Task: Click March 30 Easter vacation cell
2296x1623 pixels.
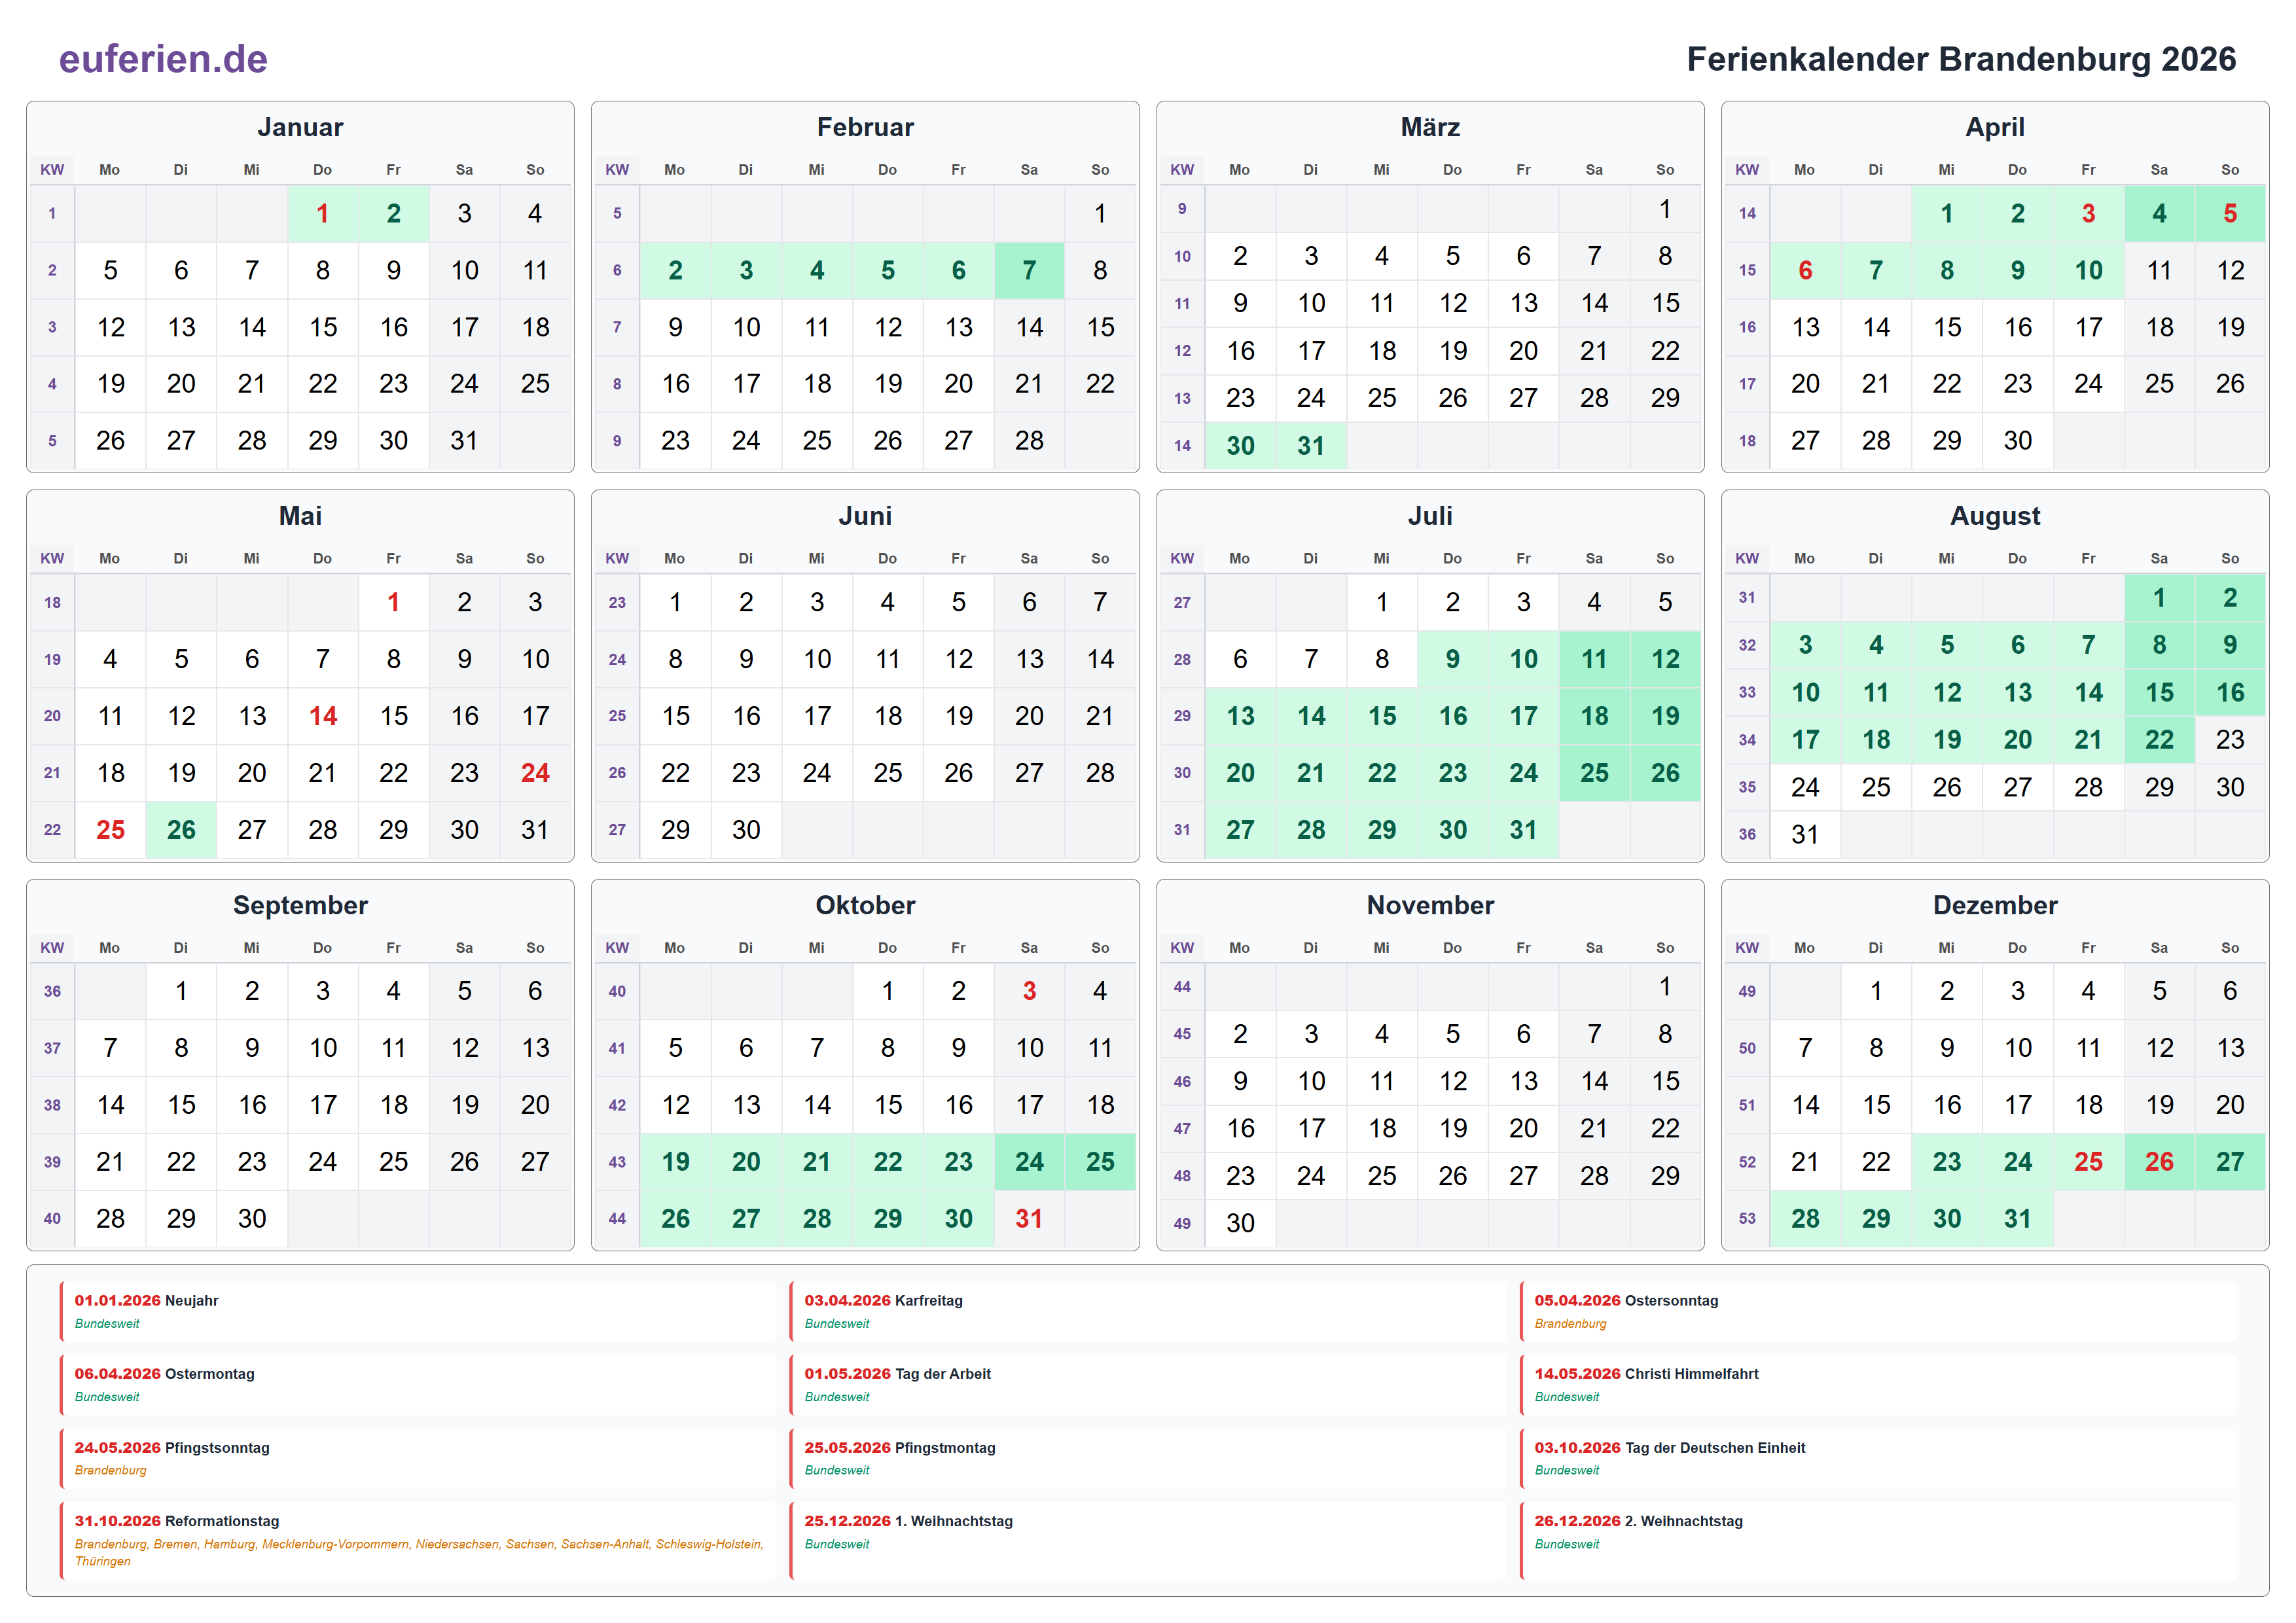Action: [1240, 445]
